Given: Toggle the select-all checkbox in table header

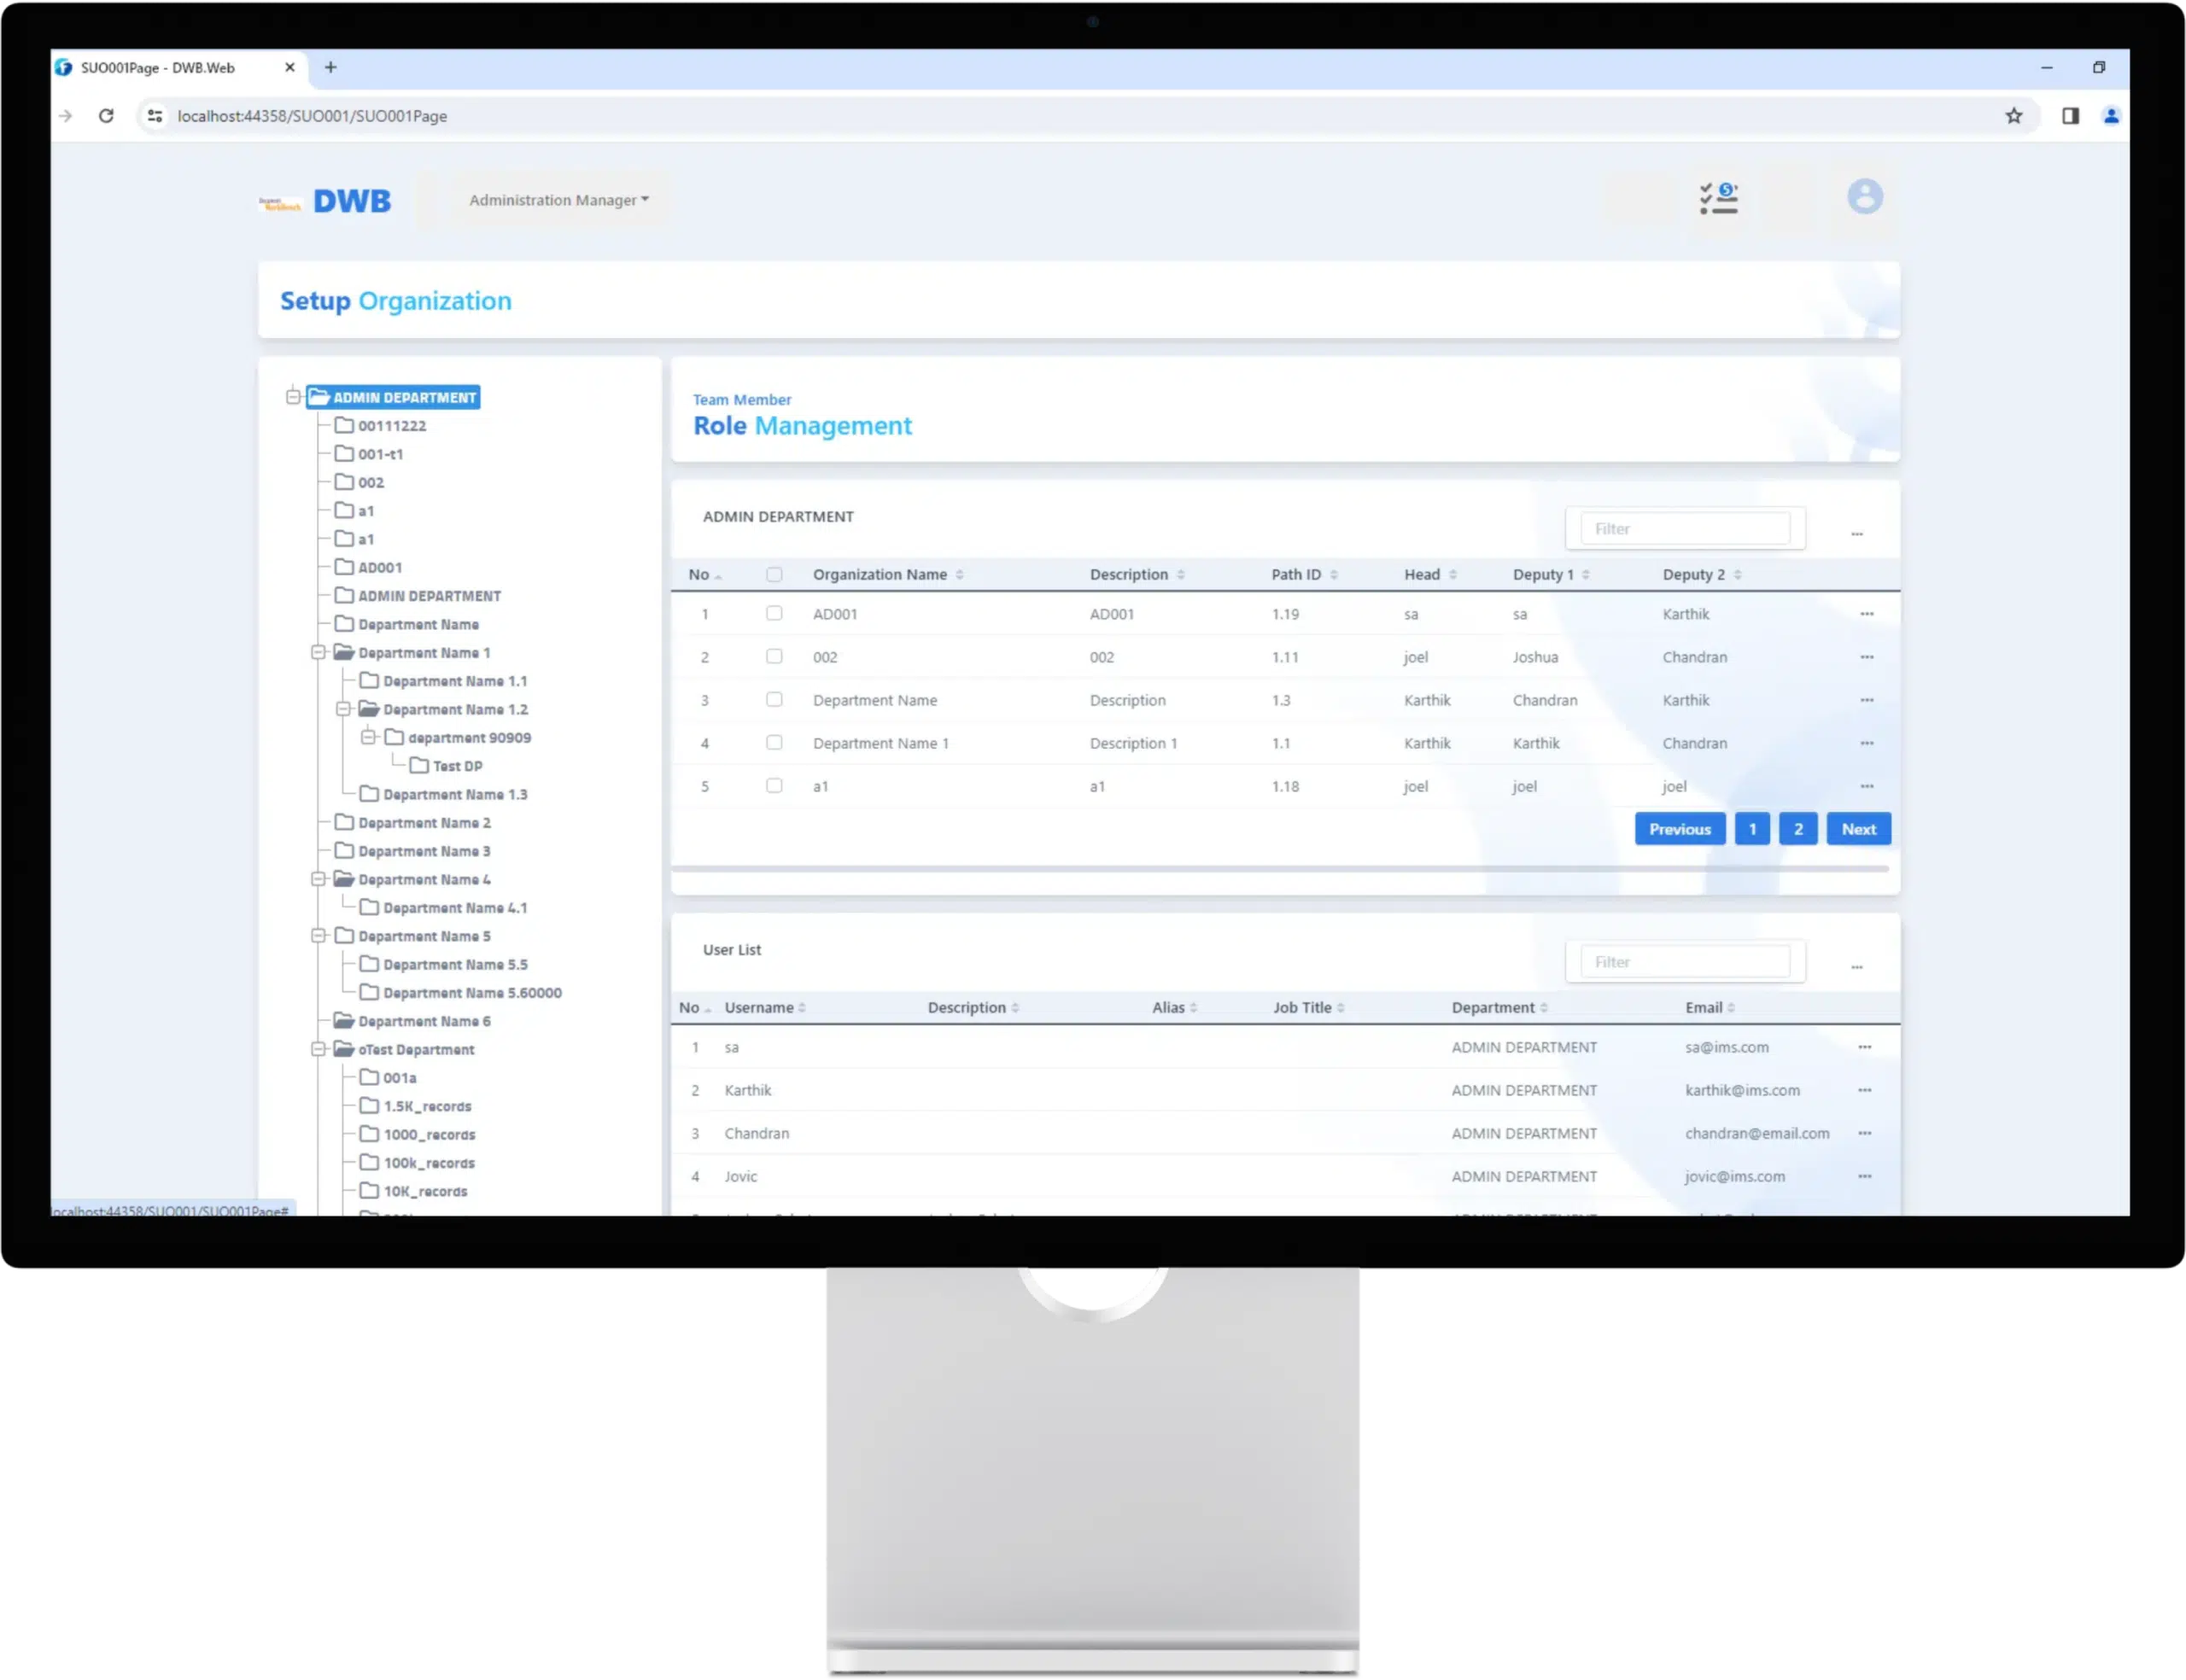Looking at the screenshot, I should point(774,575).
